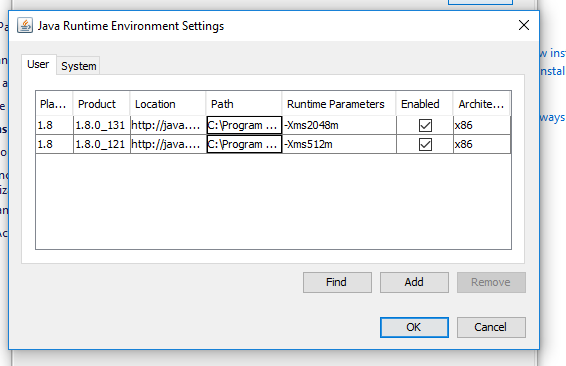Screen dimensions: 566x366
Task: Select the Platform column header
Action: (54, 104)
